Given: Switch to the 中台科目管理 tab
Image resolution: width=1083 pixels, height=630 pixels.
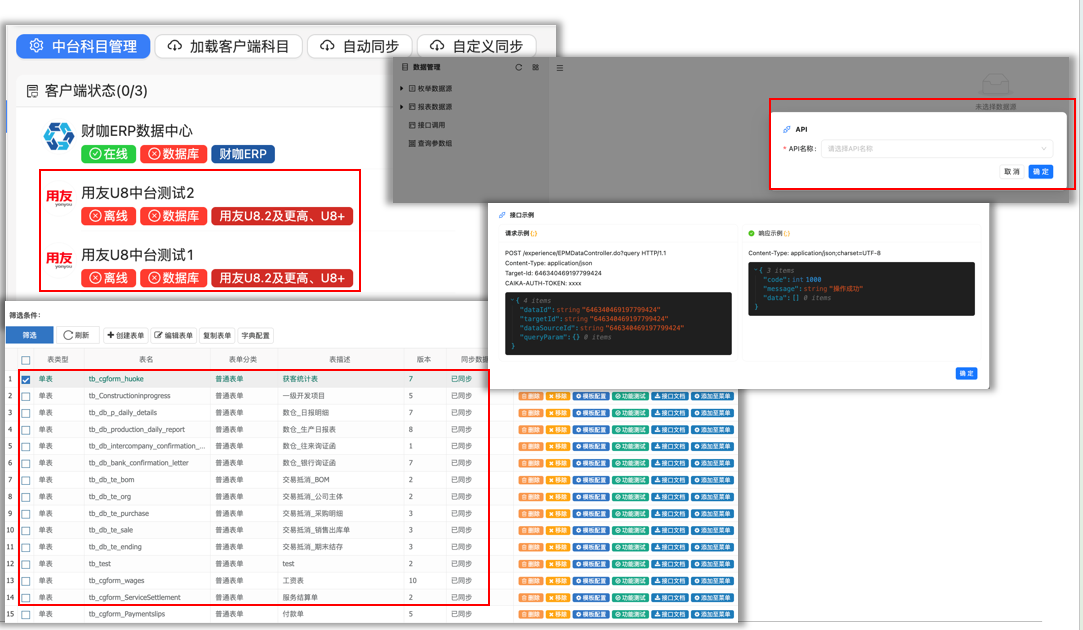Looking at the screenshot, I should (x=83, y=46).
